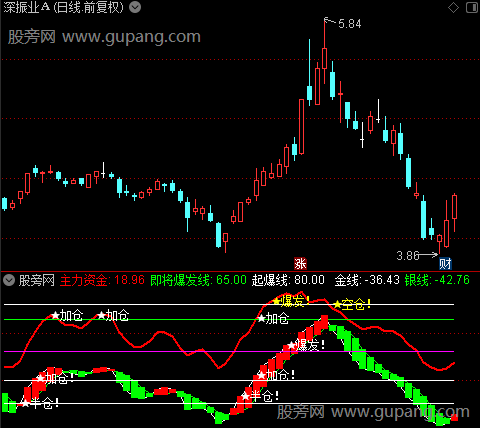
Task: Click the white ★半仓! signal at the bottom left
Action: pos(40,403)
